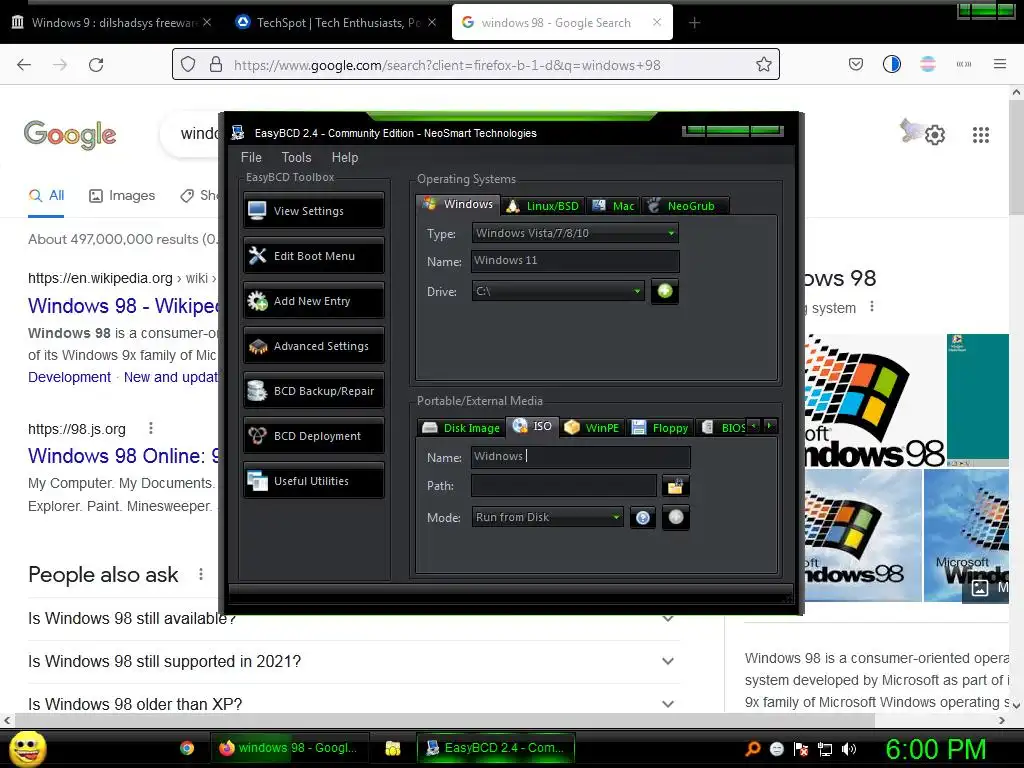Image resolution: width=1024 pixels, height=768 pixels.
Task: Go back in Firefox
Action: tap(24, 65)
